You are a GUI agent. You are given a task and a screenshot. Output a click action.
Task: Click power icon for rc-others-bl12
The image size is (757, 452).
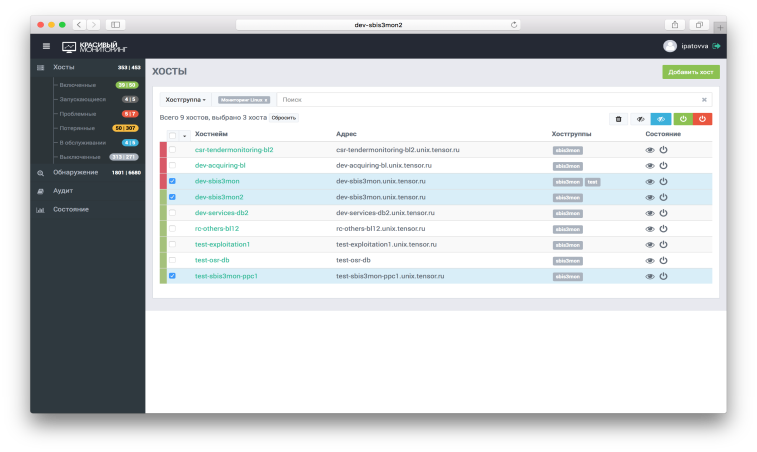pyautogui.click(x=663, y=228)
